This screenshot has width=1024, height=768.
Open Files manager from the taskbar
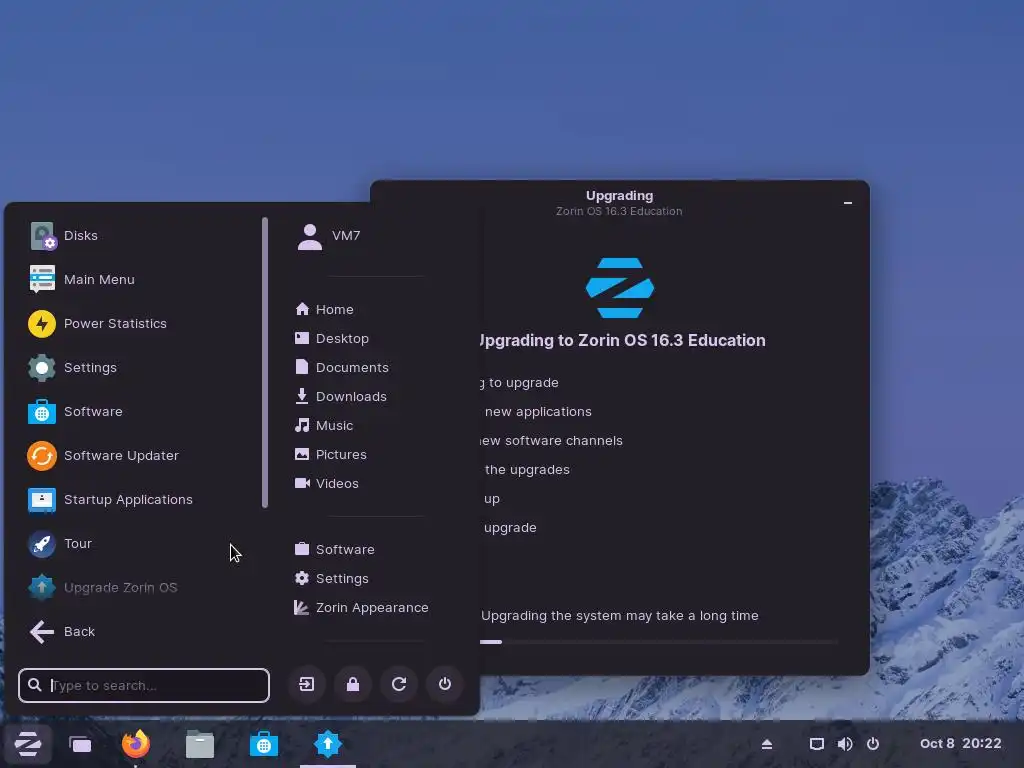pos(200,744)
